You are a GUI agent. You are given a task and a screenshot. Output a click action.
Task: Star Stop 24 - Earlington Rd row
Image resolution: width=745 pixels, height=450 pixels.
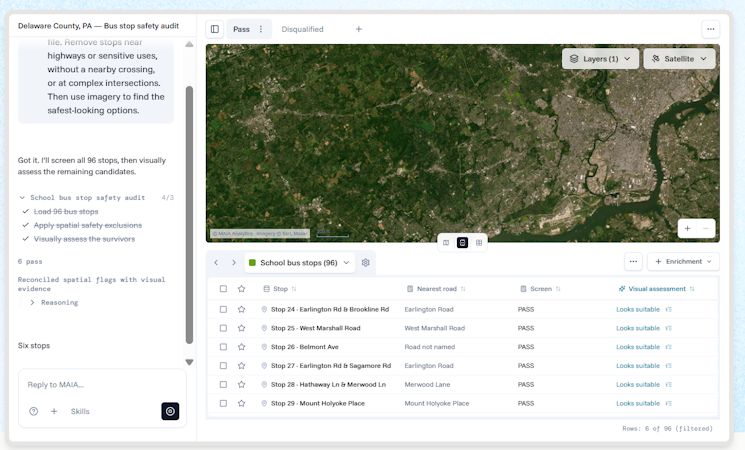(241, 309)
